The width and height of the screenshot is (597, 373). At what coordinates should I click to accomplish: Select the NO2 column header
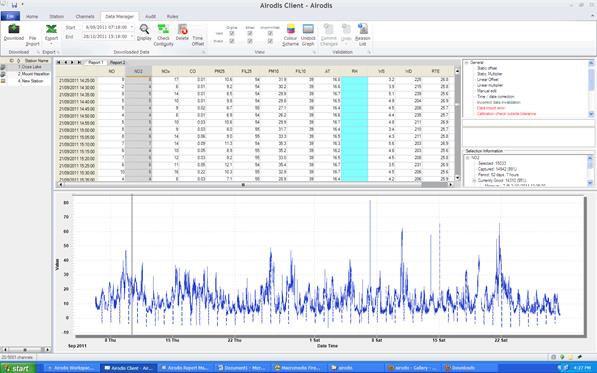click(x=139, y=71)
